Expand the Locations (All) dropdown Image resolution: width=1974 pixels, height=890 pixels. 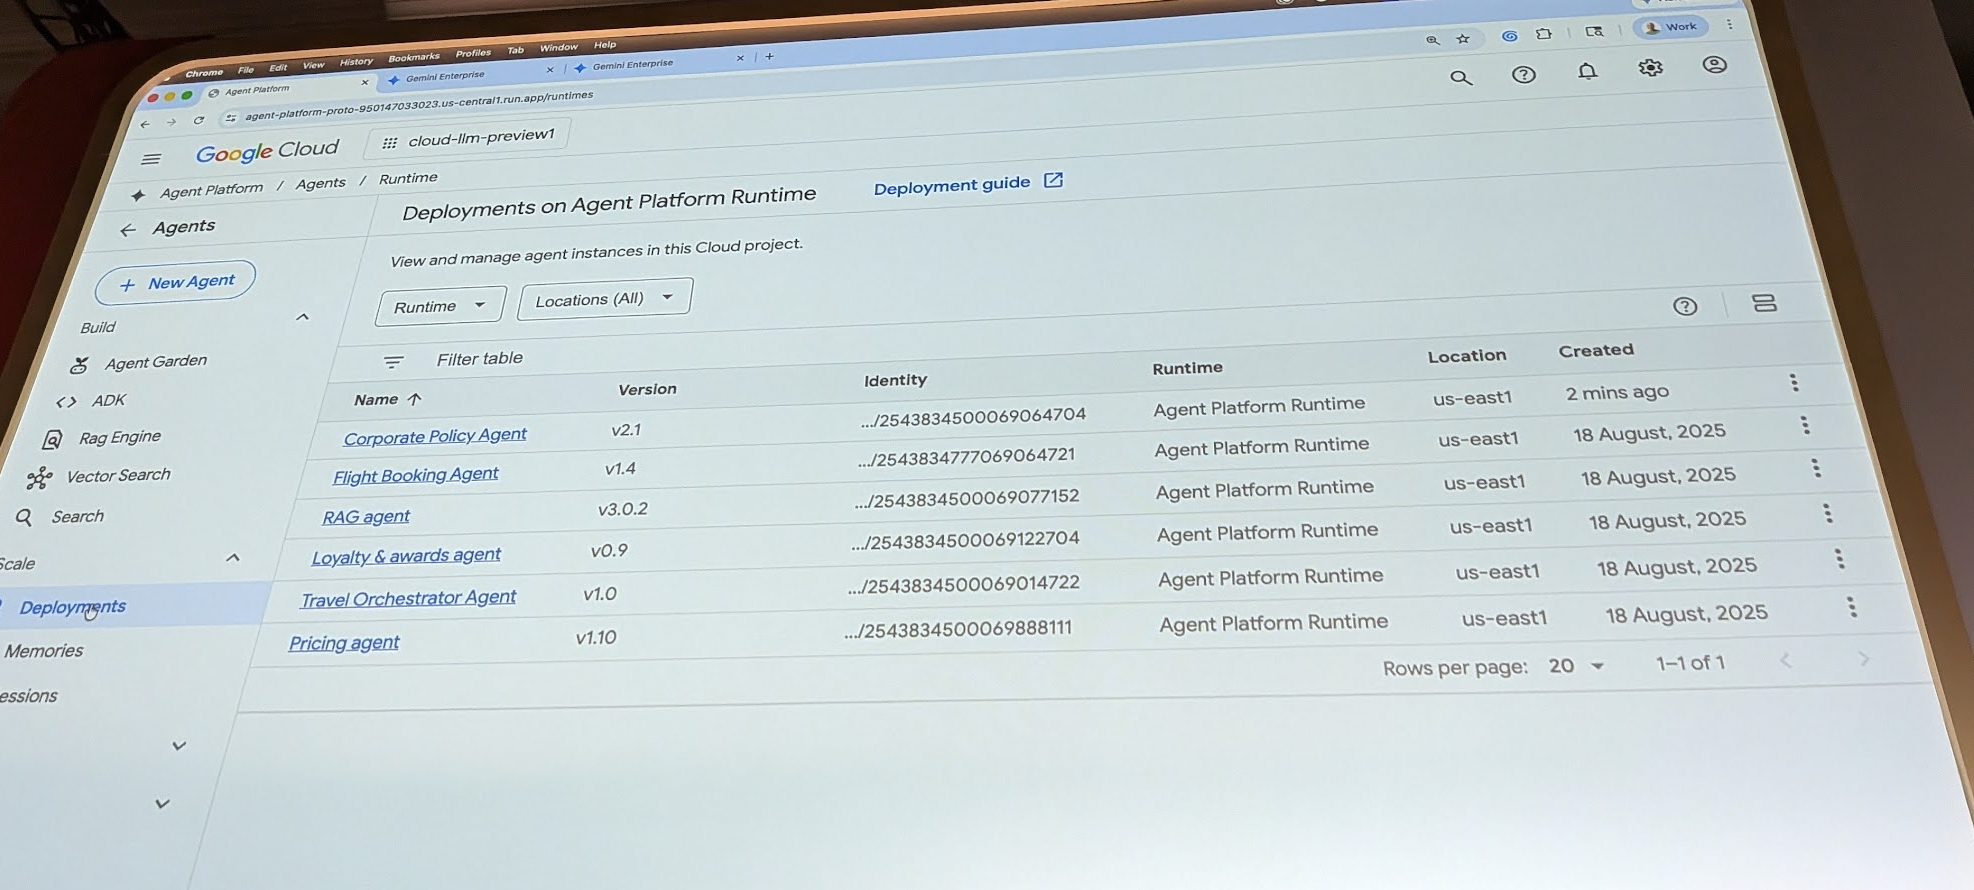point(604,299)
